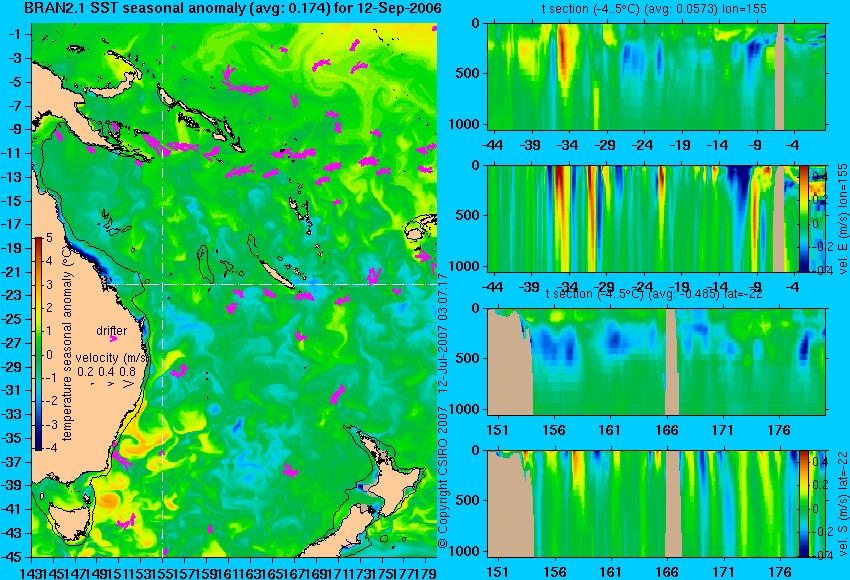Select the 'temperature seasonal anomaly (°C)' vertical label

click(x=67, y=344)
